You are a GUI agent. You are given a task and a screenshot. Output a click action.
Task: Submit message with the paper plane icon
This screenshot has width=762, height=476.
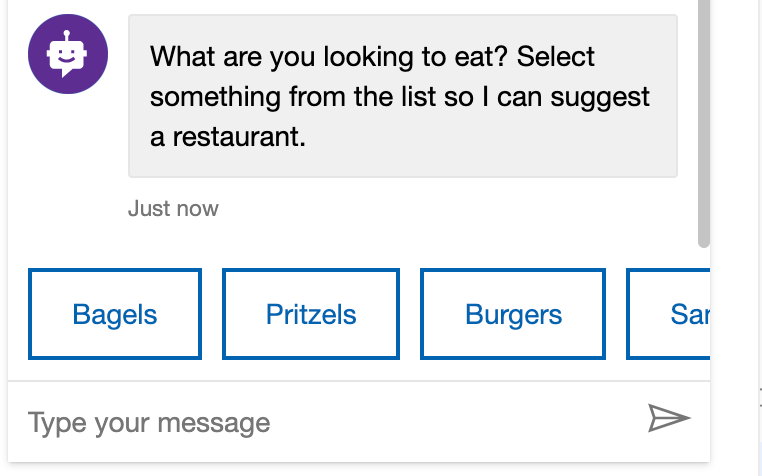tap(669, 418)
